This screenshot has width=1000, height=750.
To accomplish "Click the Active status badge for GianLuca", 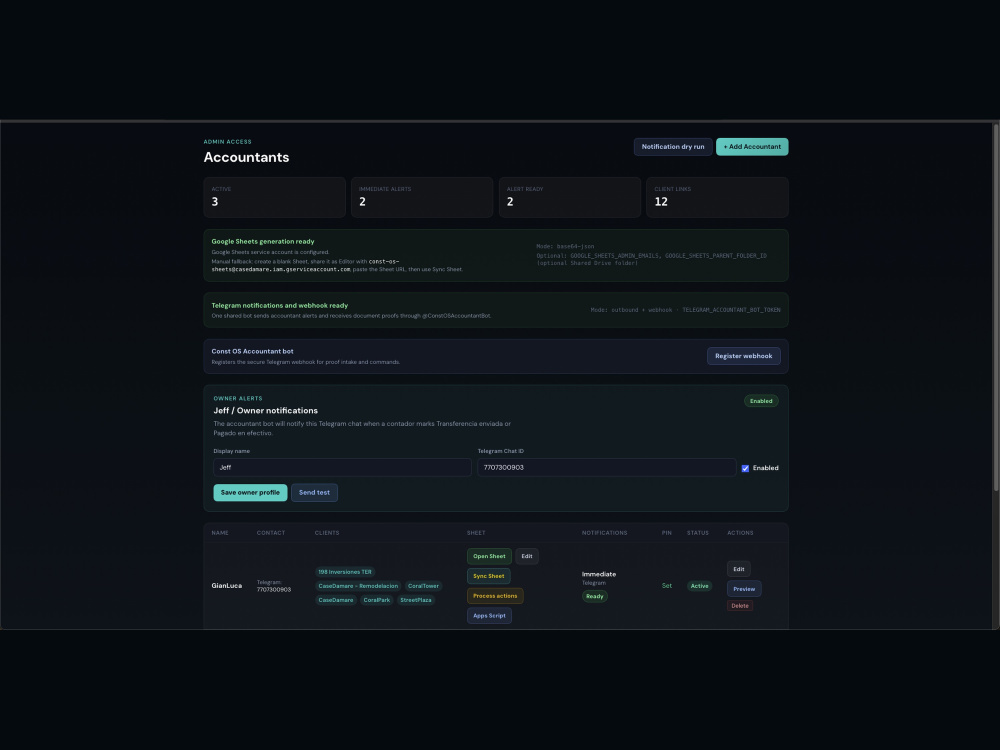I will (x=699, y=586).
